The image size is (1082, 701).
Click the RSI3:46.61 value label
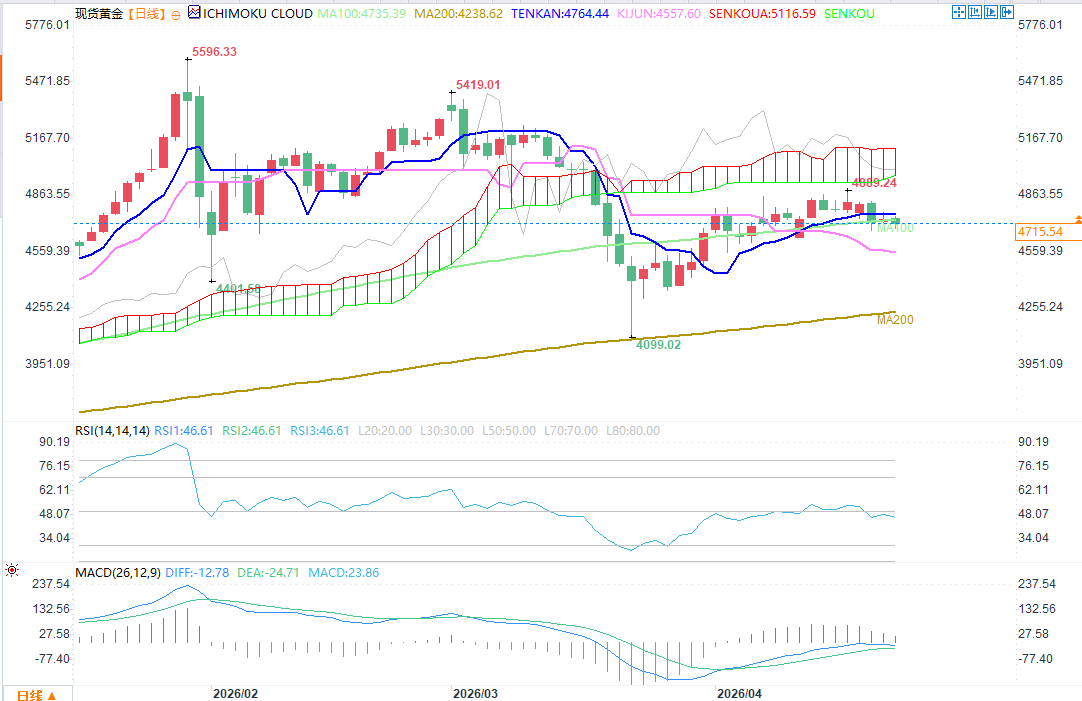tap(319, 431)
